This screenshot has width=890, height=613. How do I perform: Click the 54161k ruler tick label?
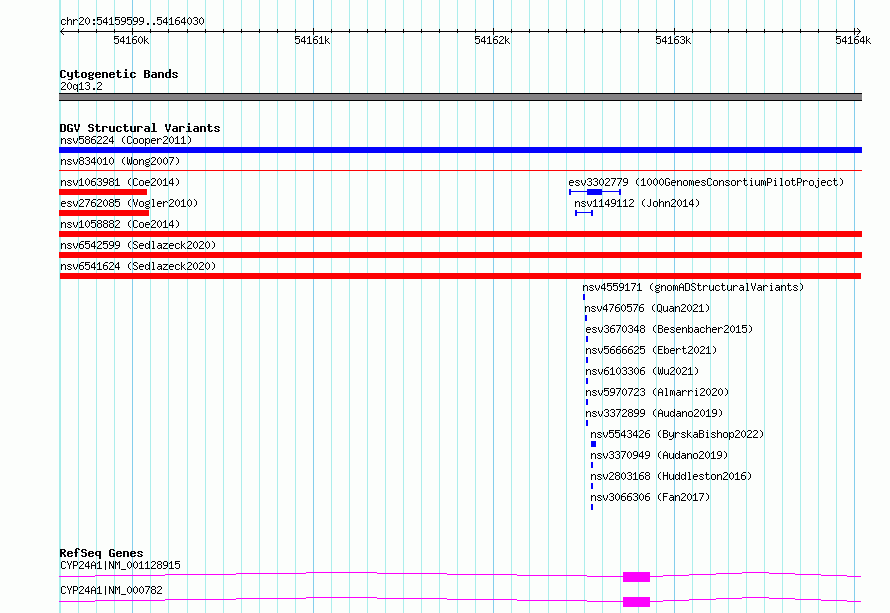click(312, 40)
